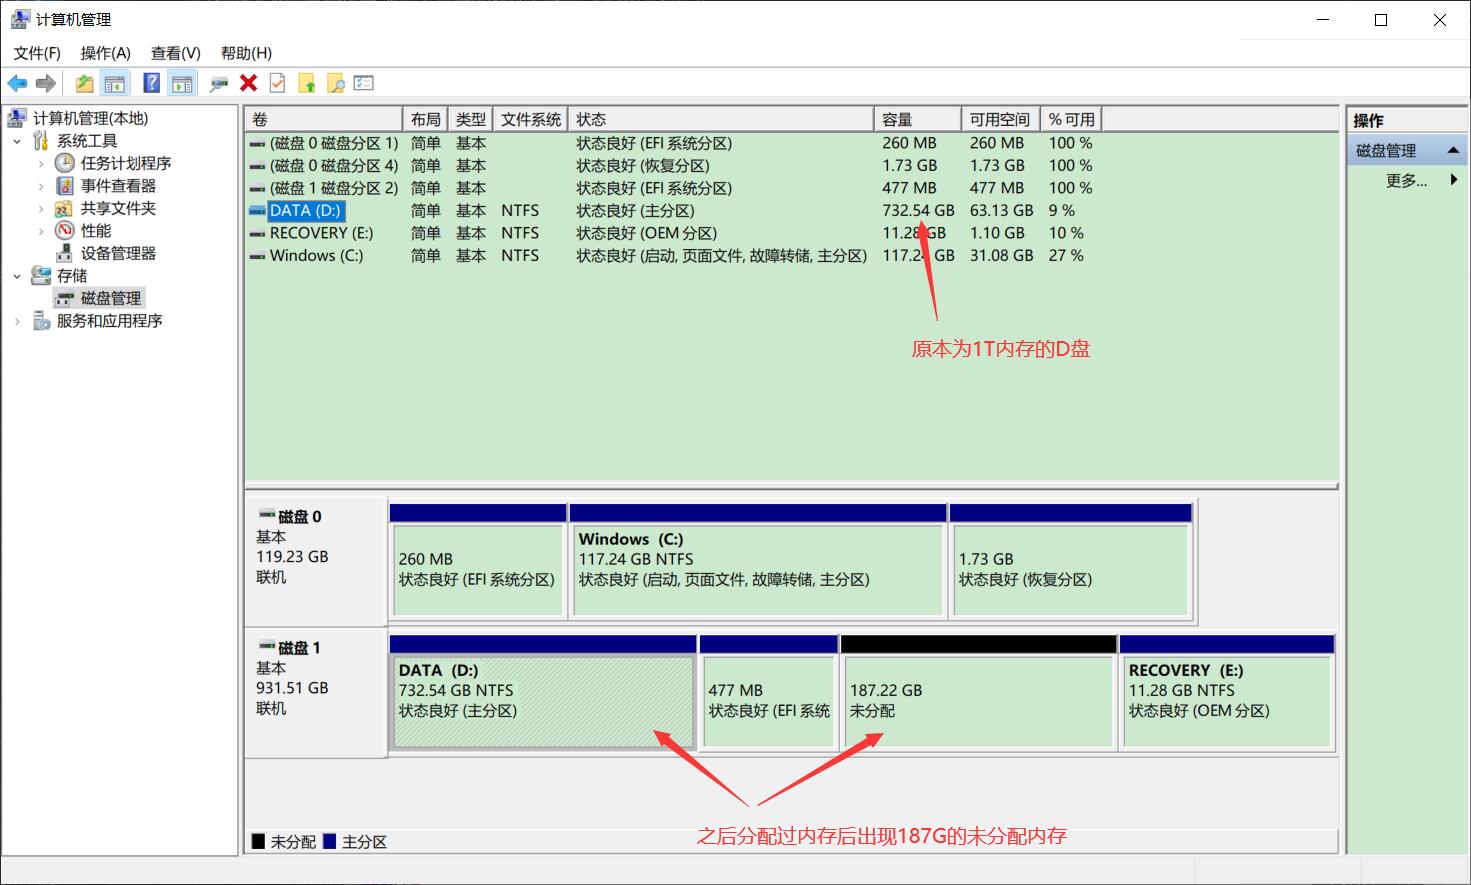Click the Up one level folder icon
The height and width of the screenshot is (885, 1471).
click(85, 84)
